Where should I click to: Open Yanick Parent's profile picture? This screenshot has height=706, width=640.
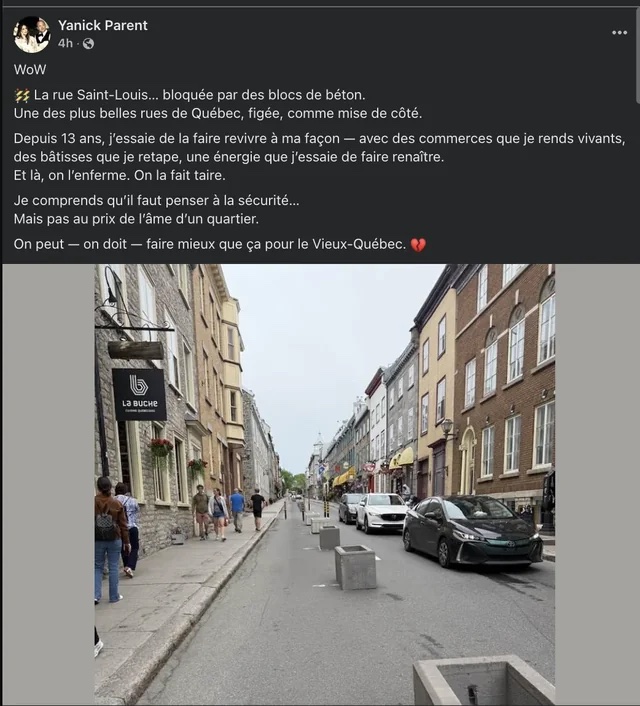point(32,34)
